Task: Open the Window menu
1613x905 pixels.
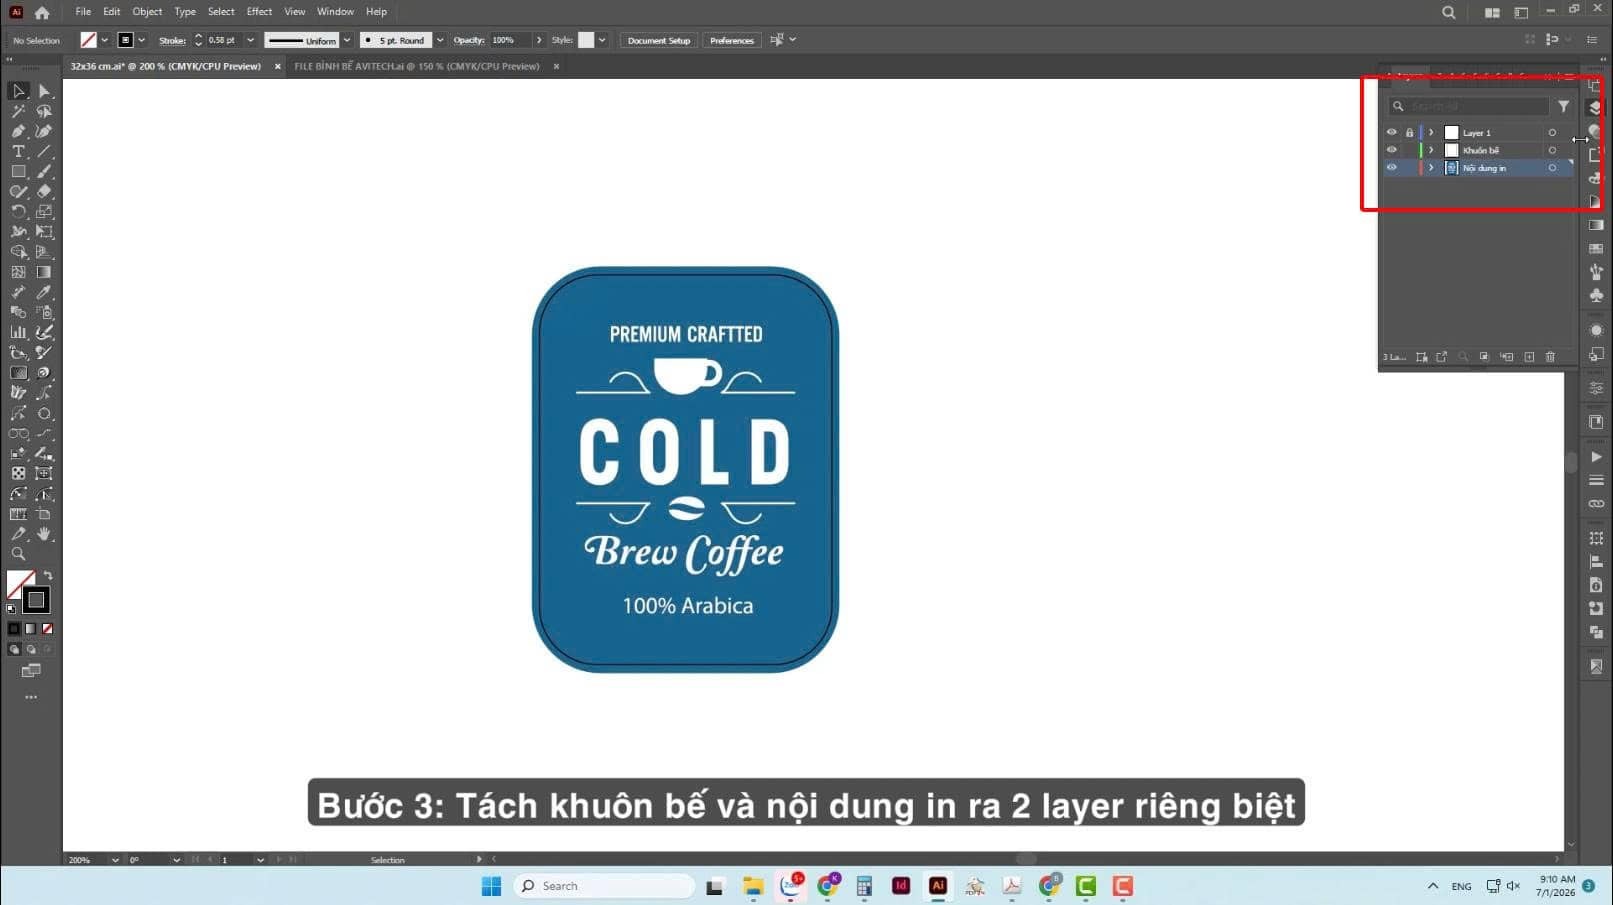Action: point(335,12)
